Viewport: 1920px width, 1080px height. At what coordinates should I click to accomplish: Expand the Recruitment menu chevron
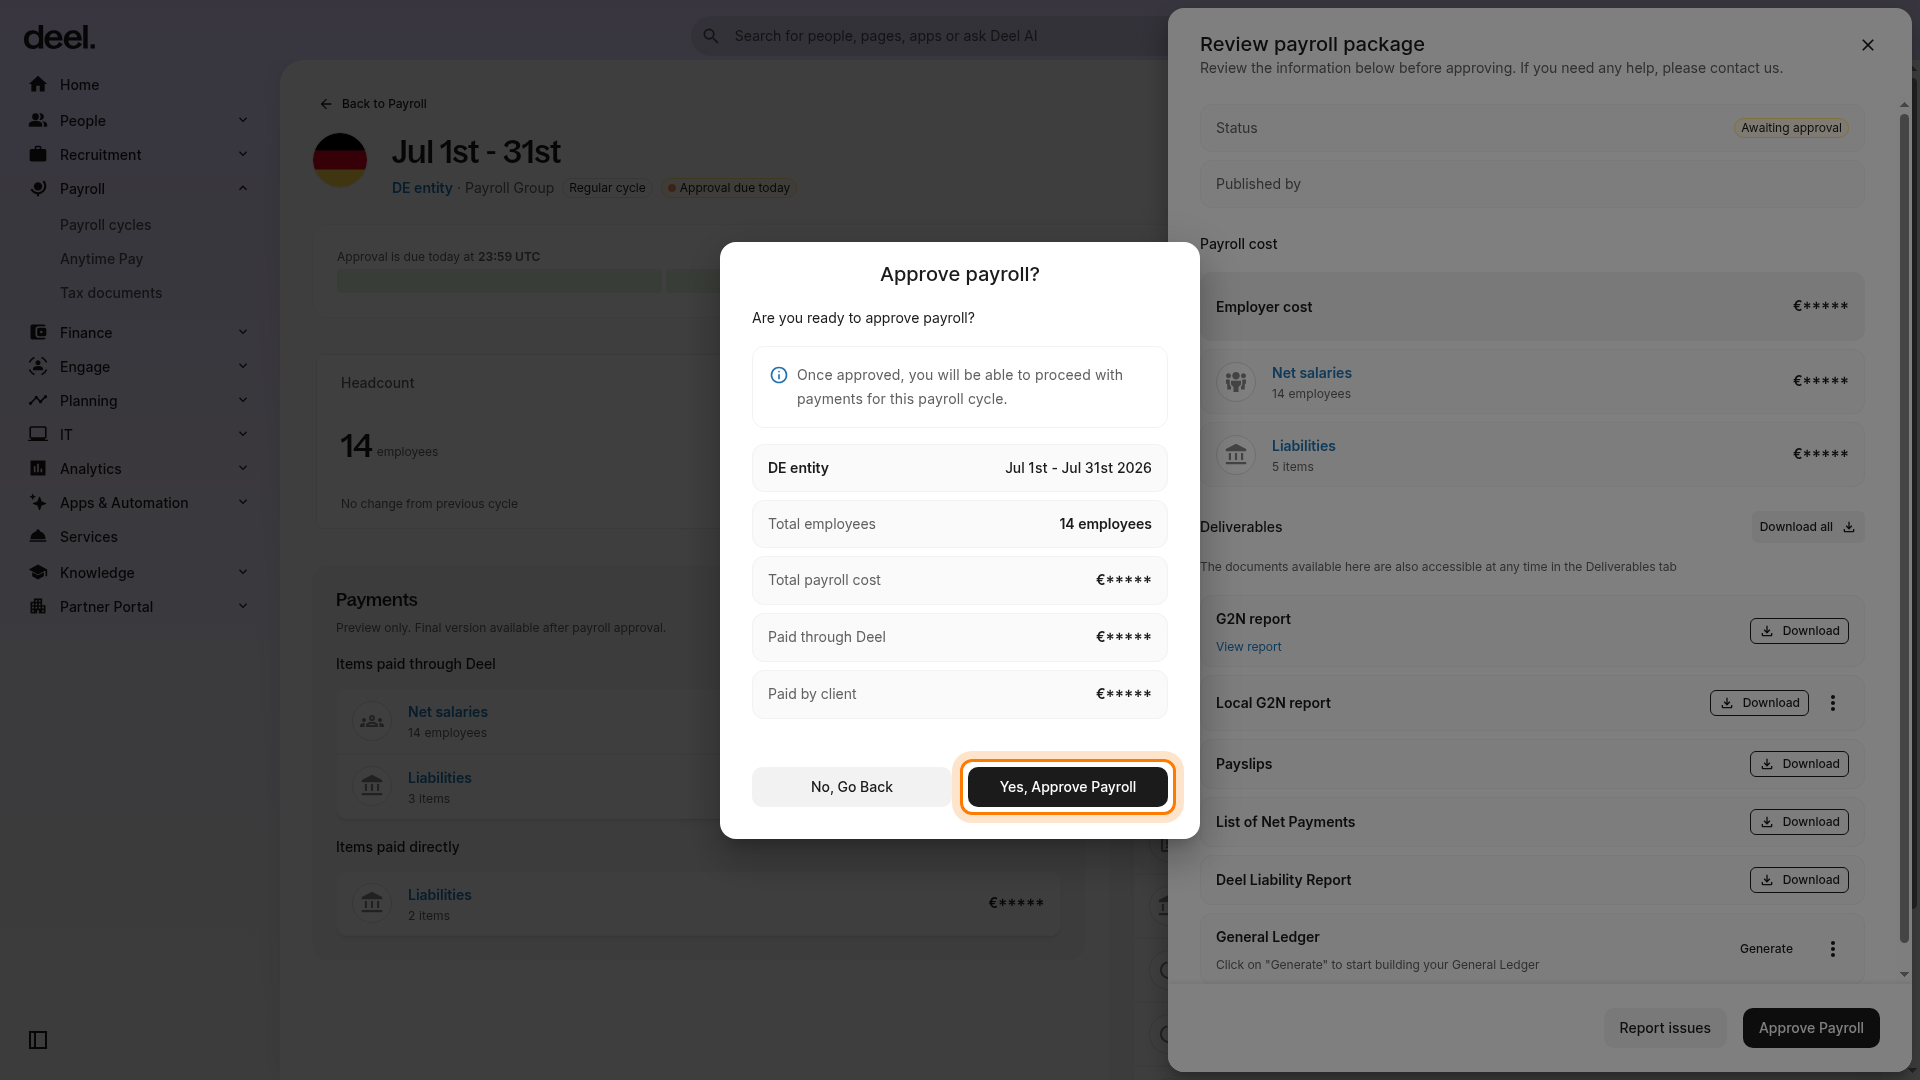(x=243, y=155)
